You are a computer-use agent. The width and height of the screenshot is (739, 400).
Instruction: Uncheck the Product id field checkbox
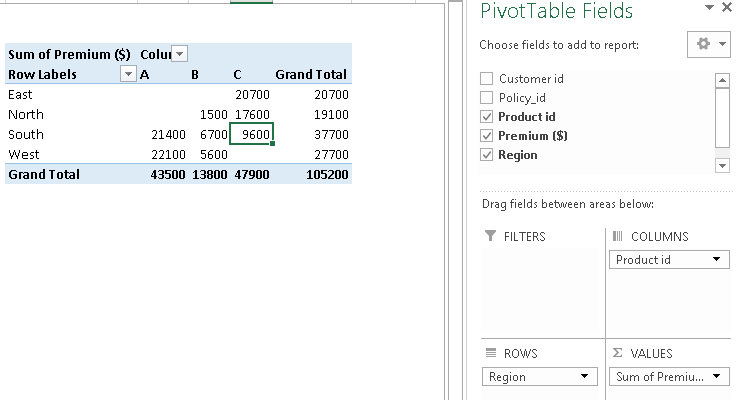click(487, 117)
